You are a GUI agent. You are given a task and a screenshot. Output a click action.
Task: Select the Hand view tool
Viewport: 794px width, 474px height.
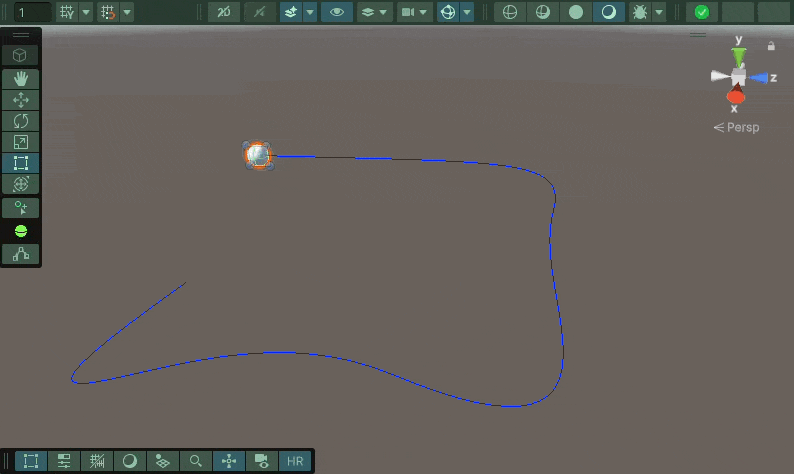tap(20, 78)
